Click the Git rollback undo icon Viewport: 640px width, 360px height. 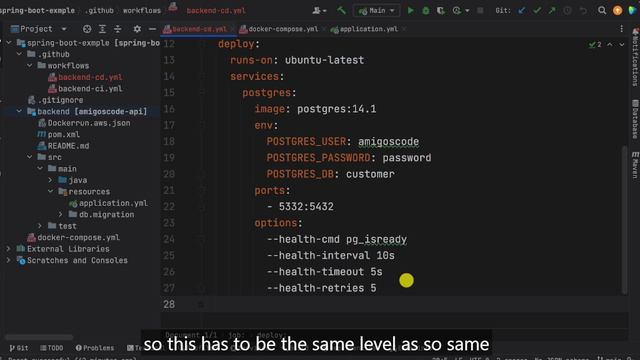pos(583,11)
